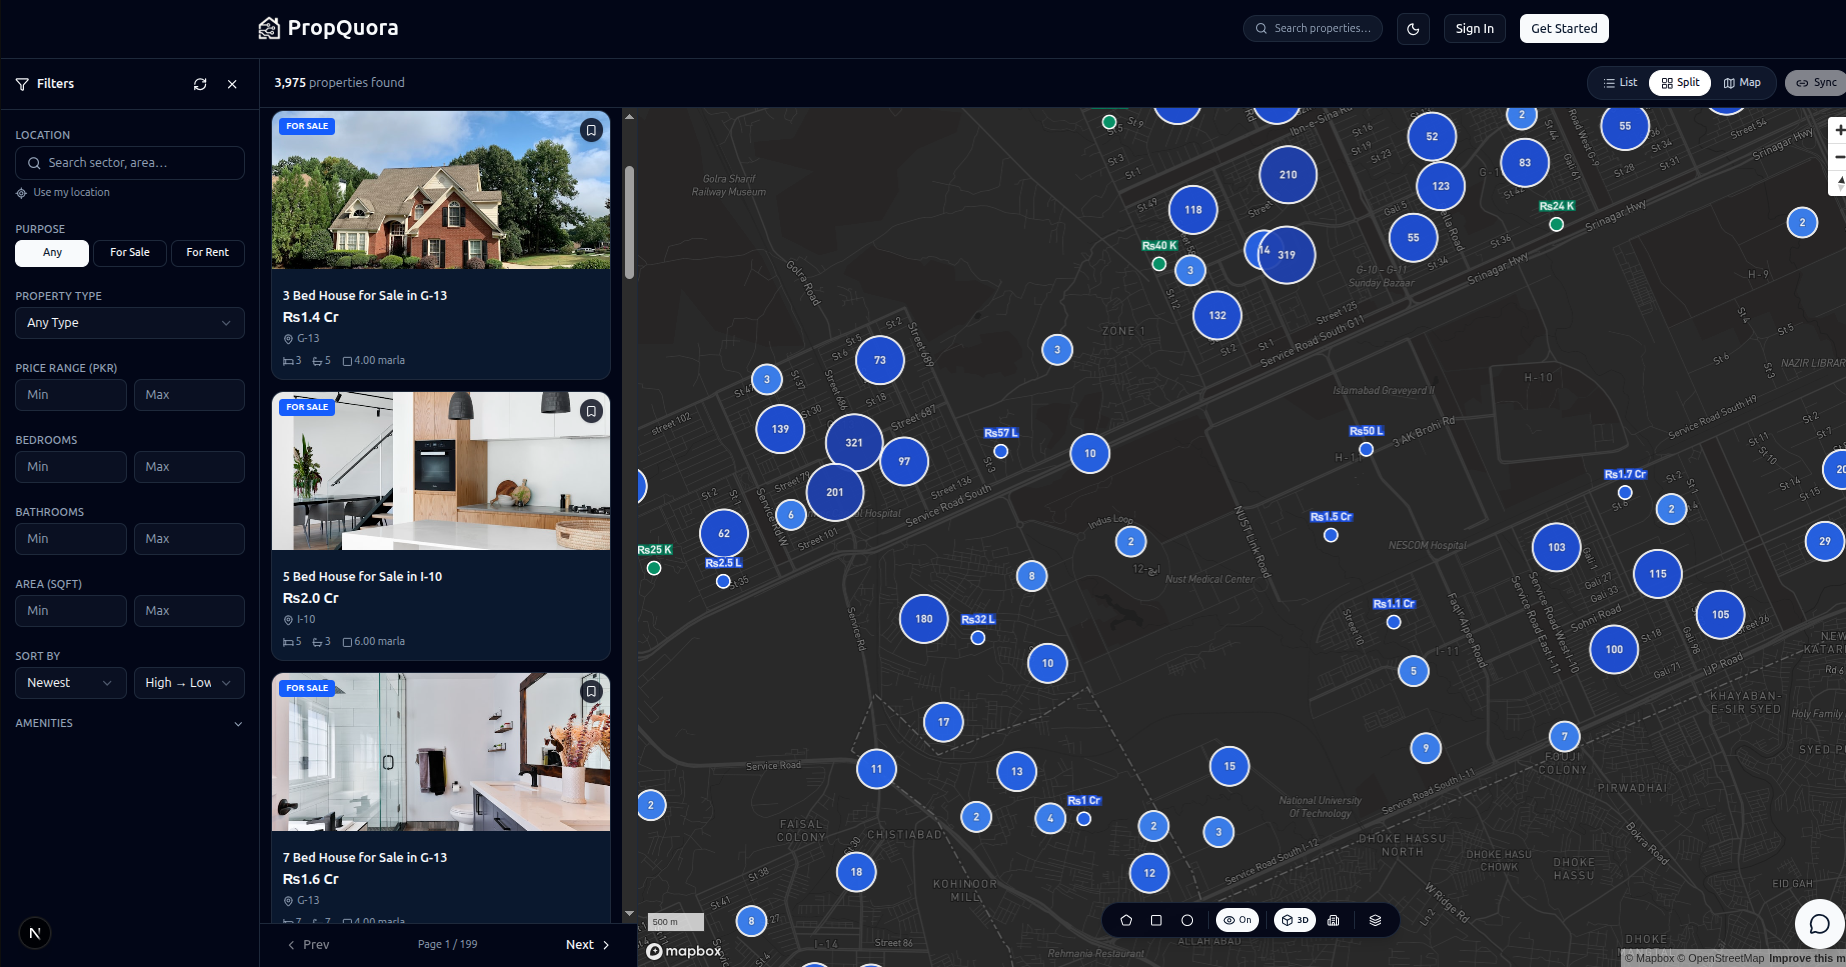
Task: Open '5 Bed House for Sale in I-10' title
Action: (x=362, y=577)
